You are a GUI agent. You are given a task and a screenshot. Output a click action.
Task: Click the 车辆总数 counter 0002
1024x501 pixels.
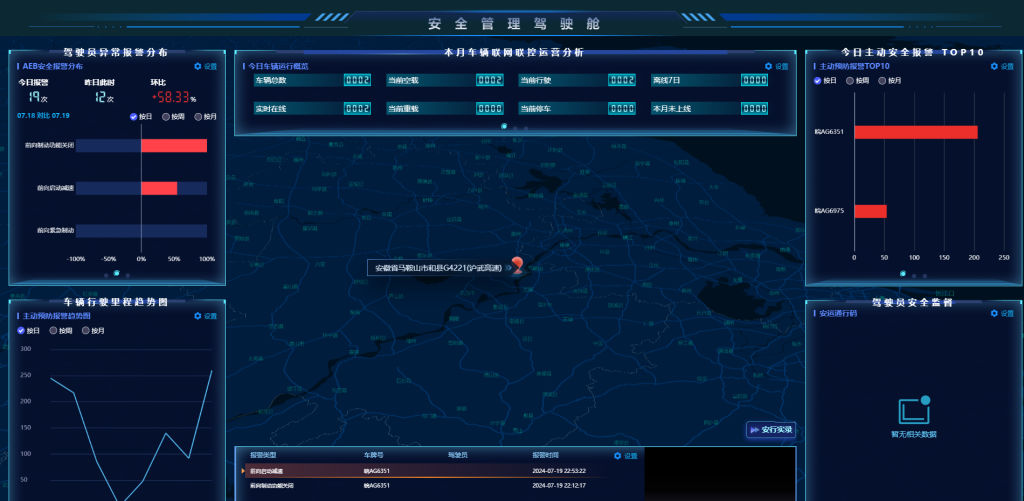coord(358,80)
